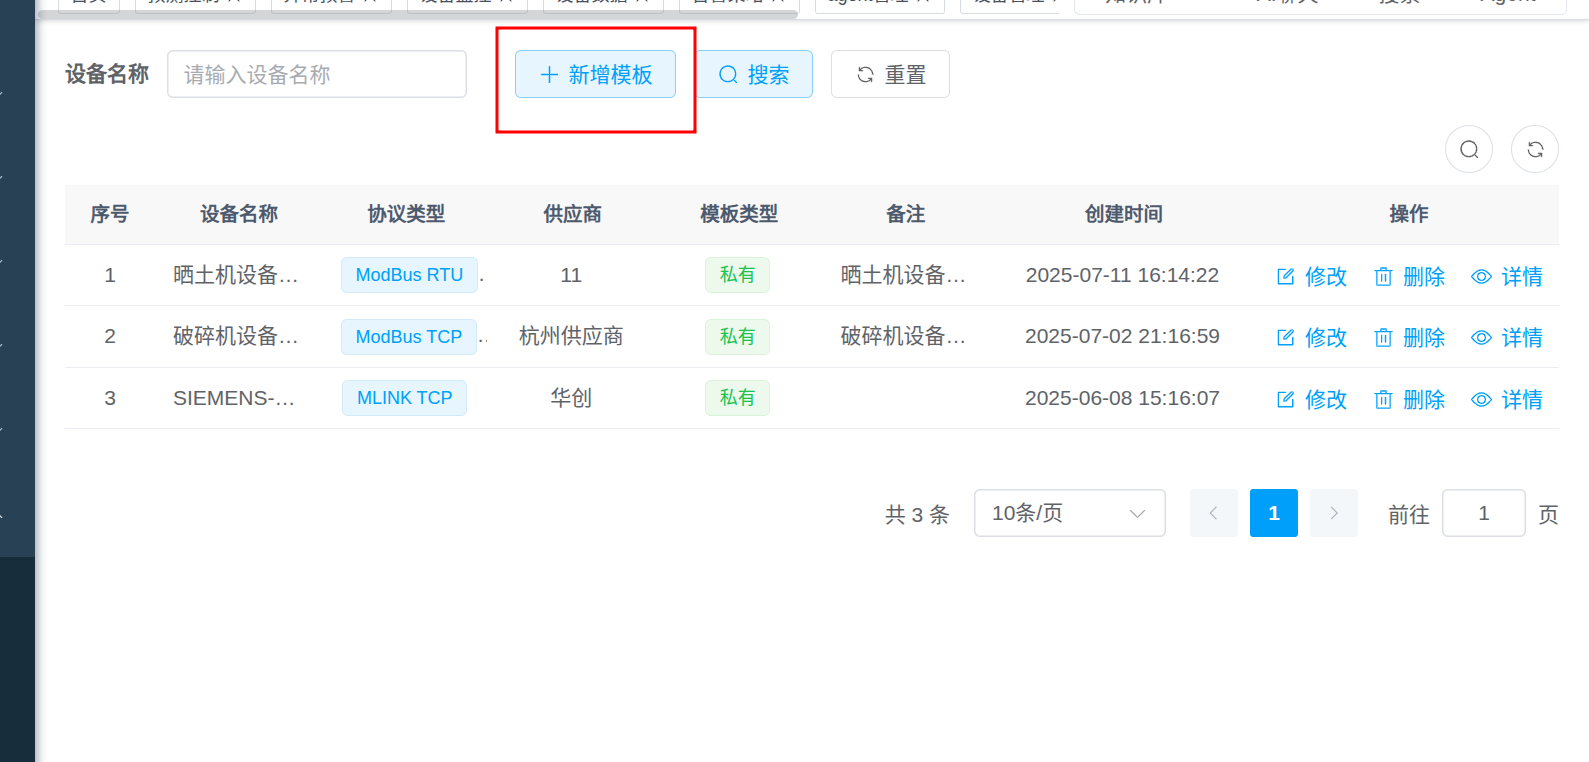Click the delete trash icon for row 2
This screenshot has height=762, width=1589.
[x=1383, y=338]
